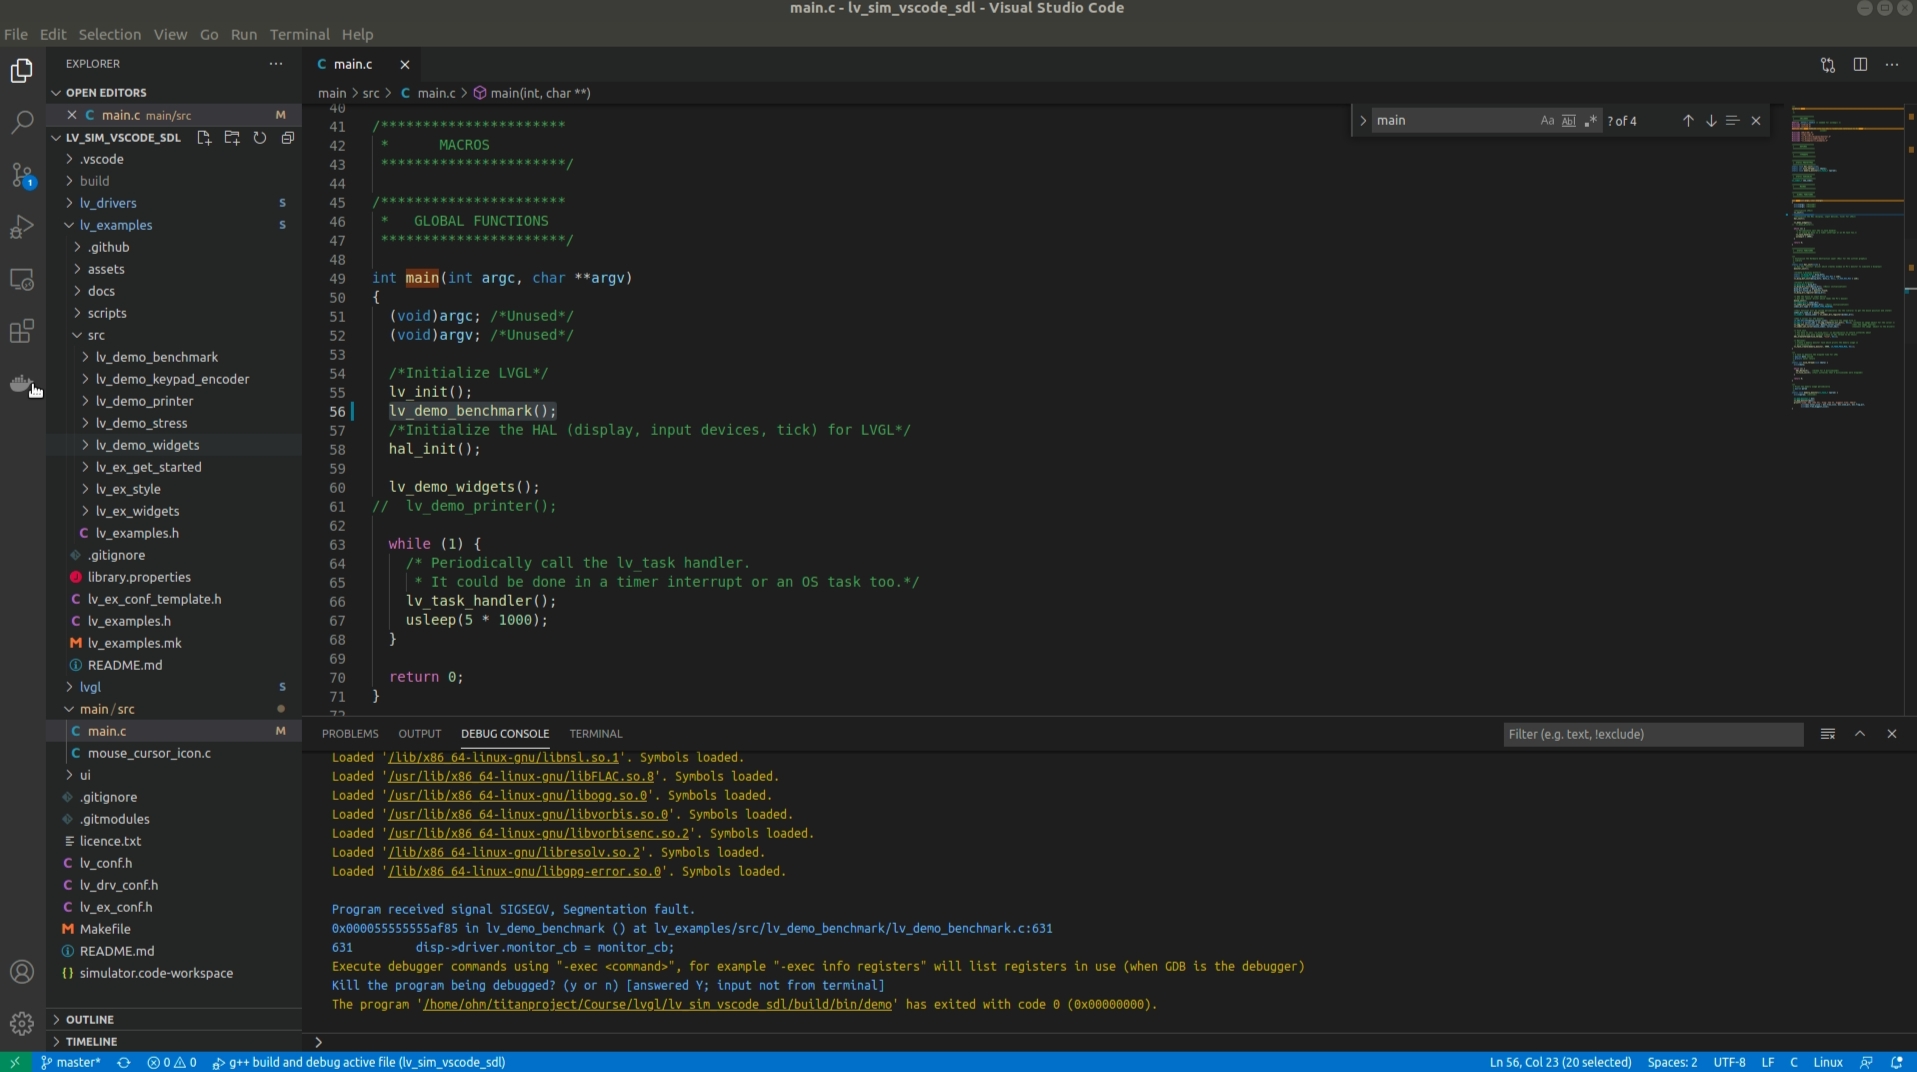Open the Source Control view
1917x1072 pixels.
pos(21,175)
